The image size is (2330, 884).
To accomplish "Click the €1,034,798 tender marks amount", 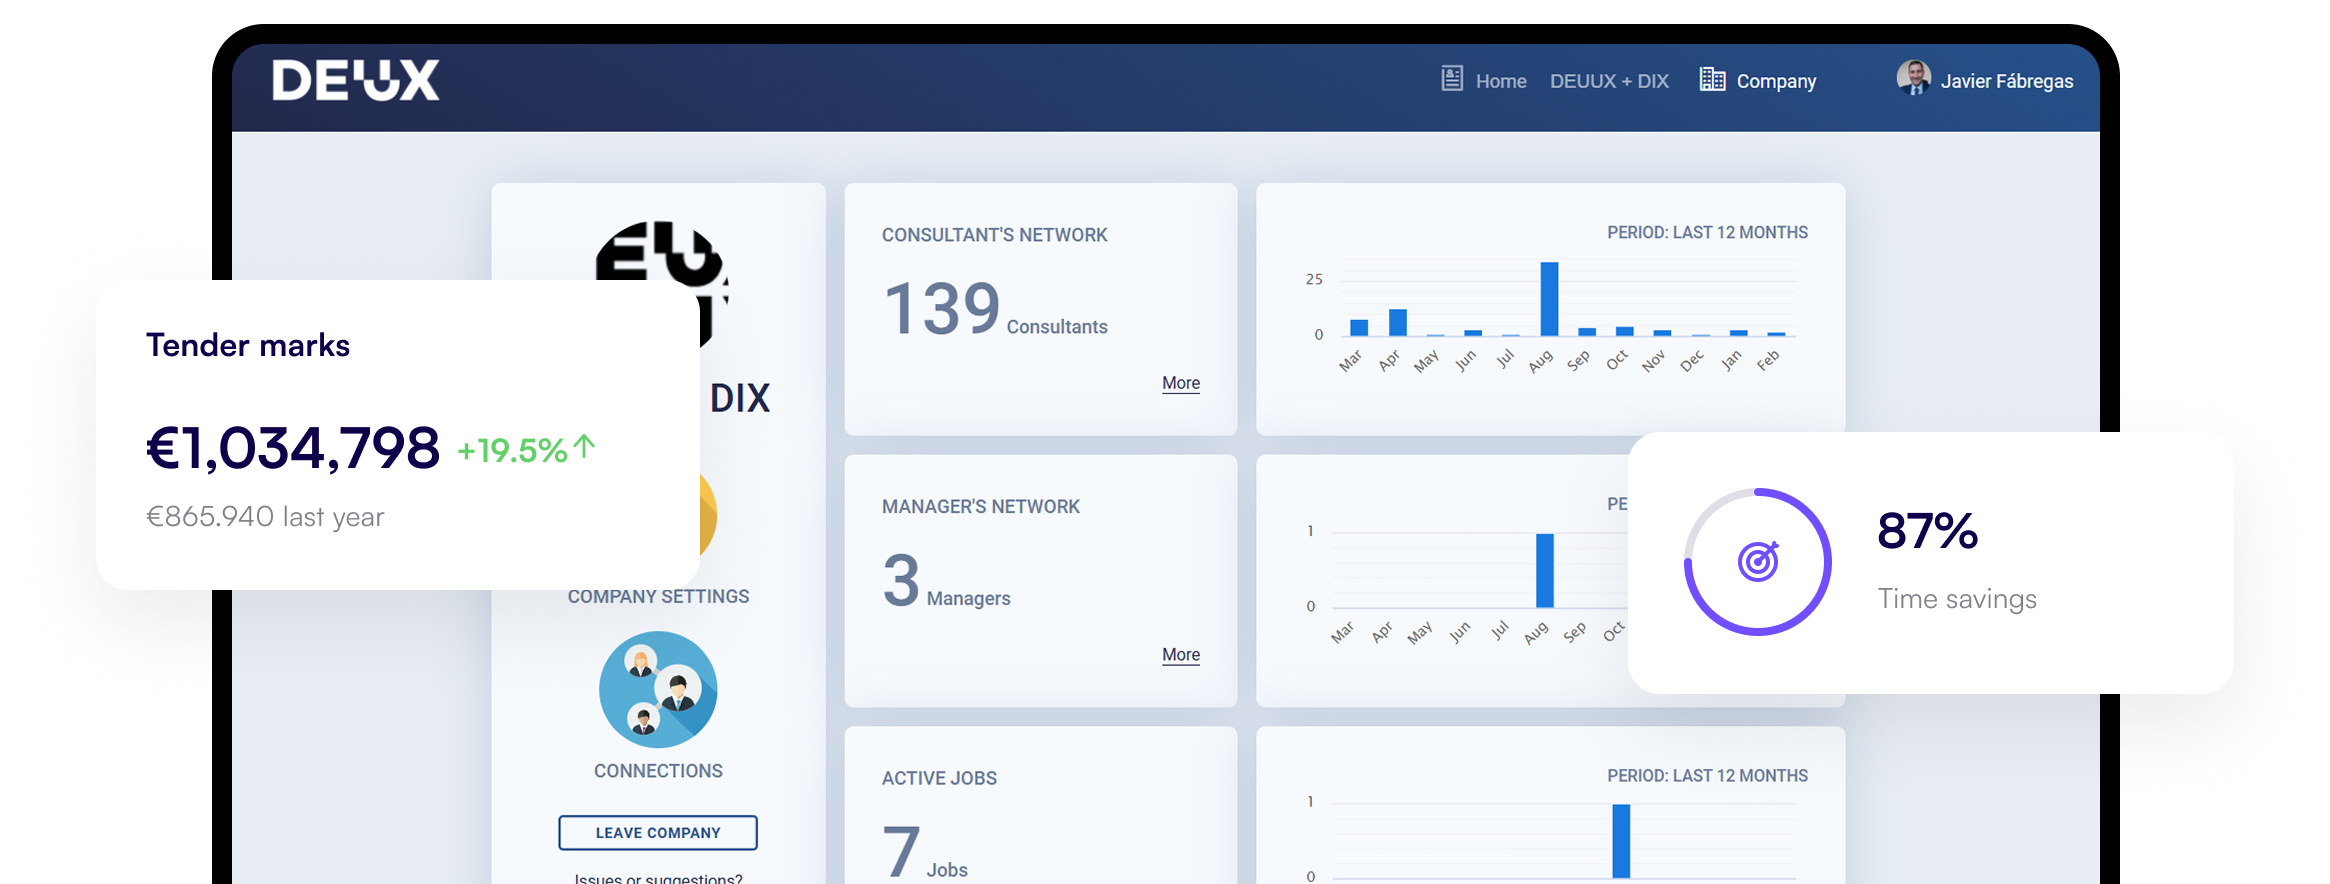I will (293, 447).
